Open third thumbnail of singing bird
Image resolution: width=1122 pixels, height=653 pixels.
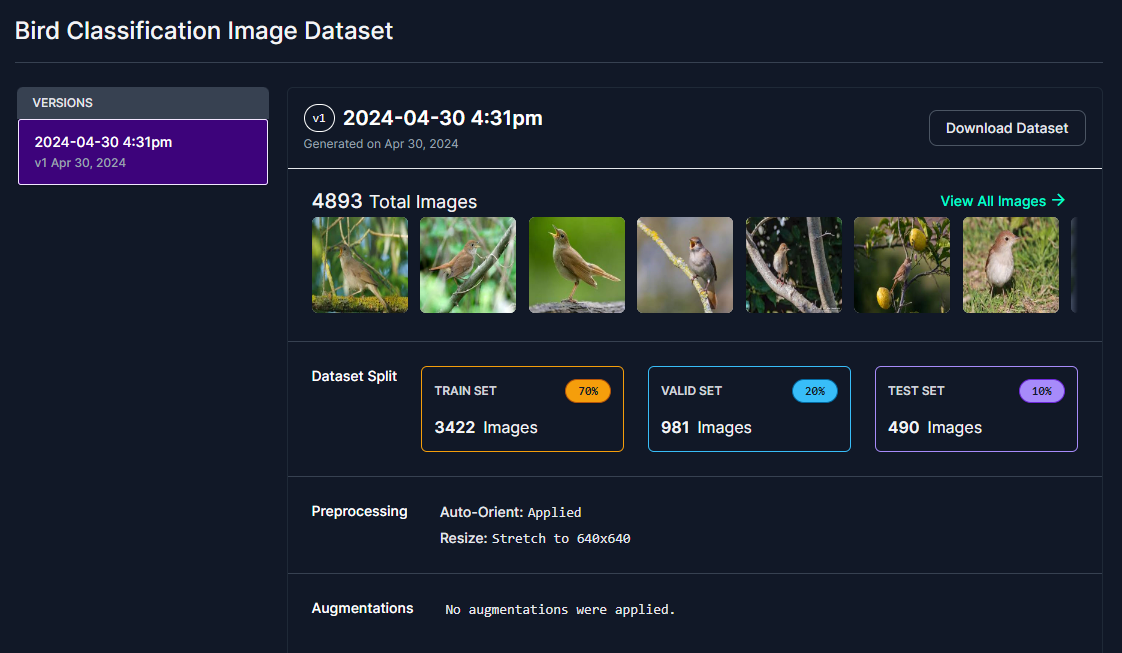[577, 265]
